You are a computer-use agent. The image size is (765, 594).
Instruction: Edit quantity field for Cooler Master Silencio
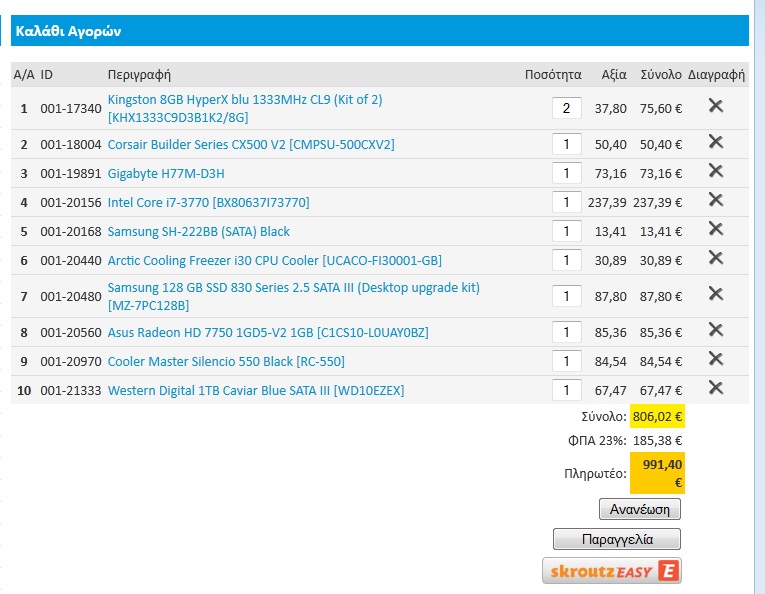coord(566,361)
